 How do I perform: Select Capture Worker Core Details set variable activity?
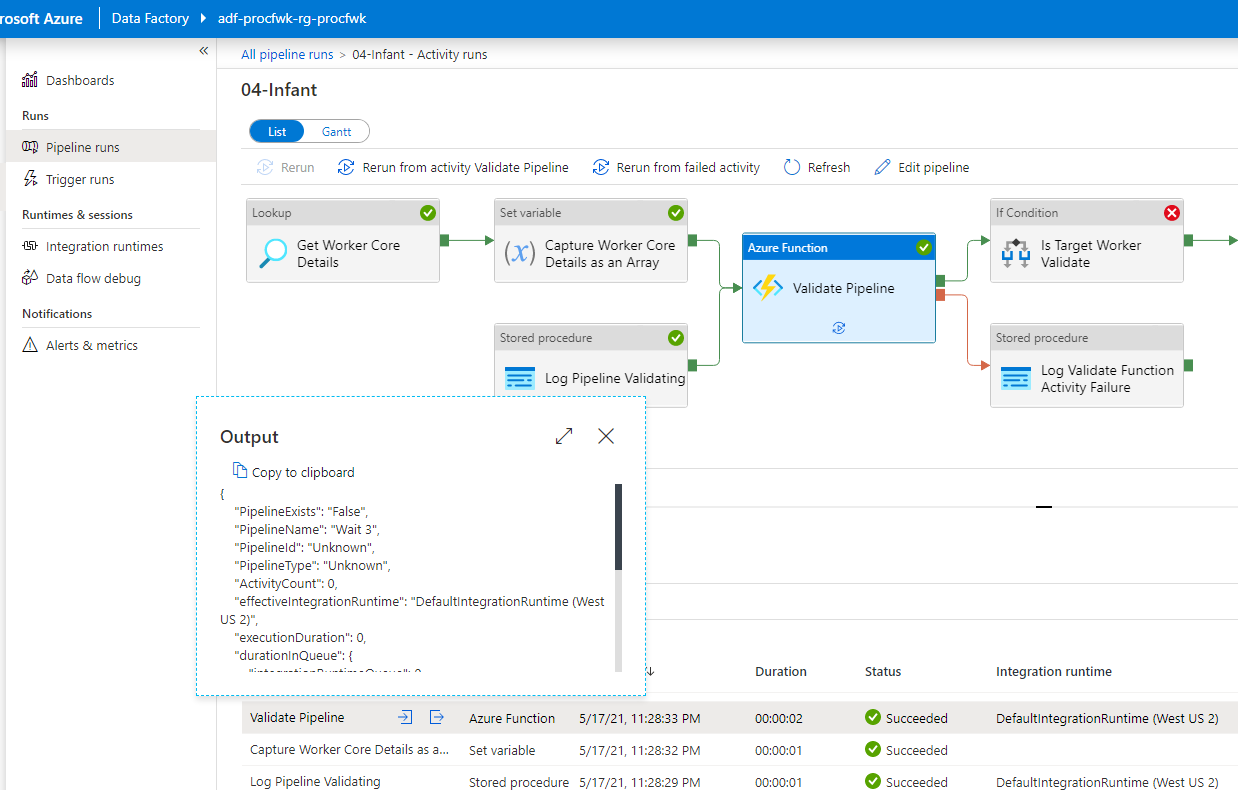click(x=591, y=240)
